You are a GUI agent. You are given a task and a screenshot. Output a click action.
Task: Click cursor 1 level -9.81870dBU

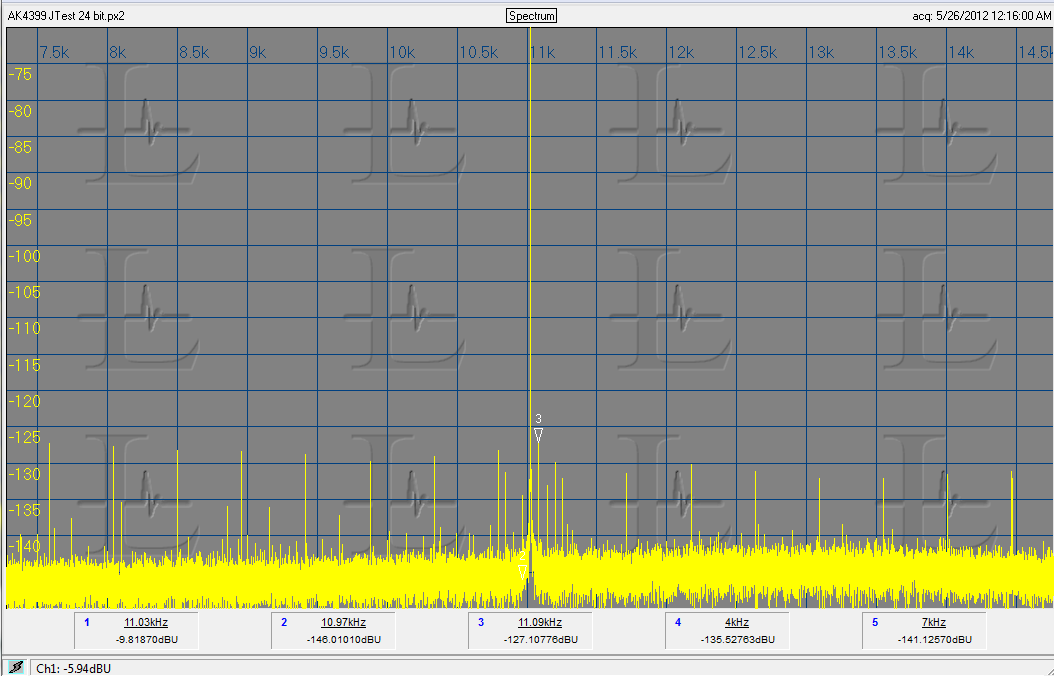146,639
